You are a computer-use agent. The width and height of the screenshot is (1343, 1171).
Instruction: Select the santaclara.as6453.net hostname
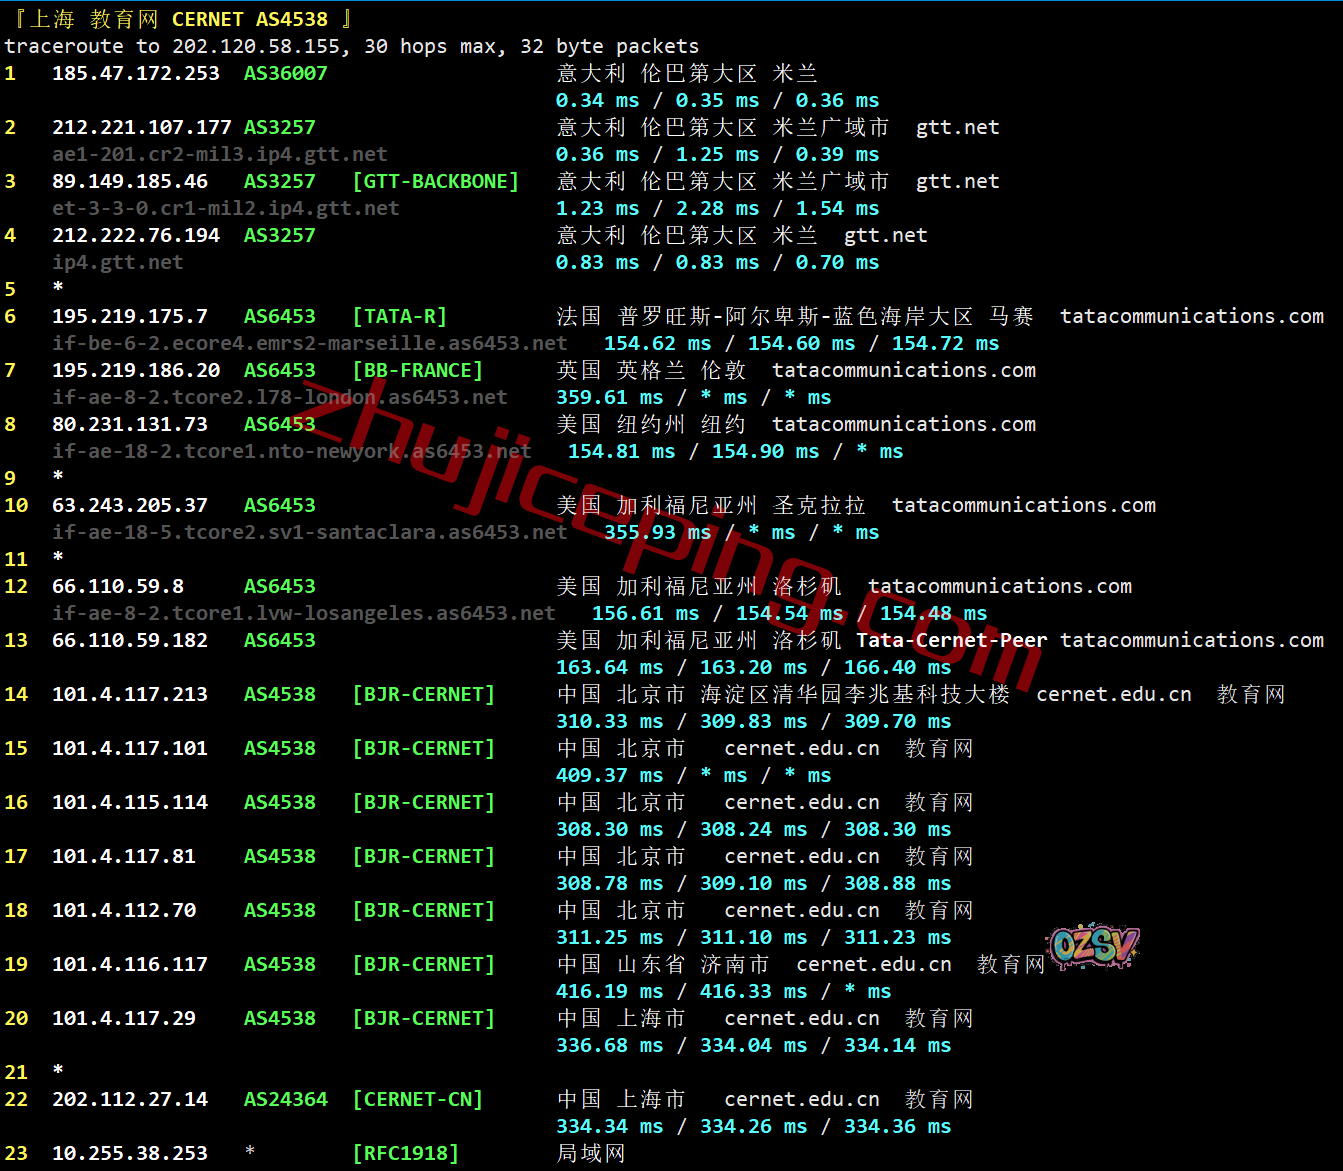[309, 532]
